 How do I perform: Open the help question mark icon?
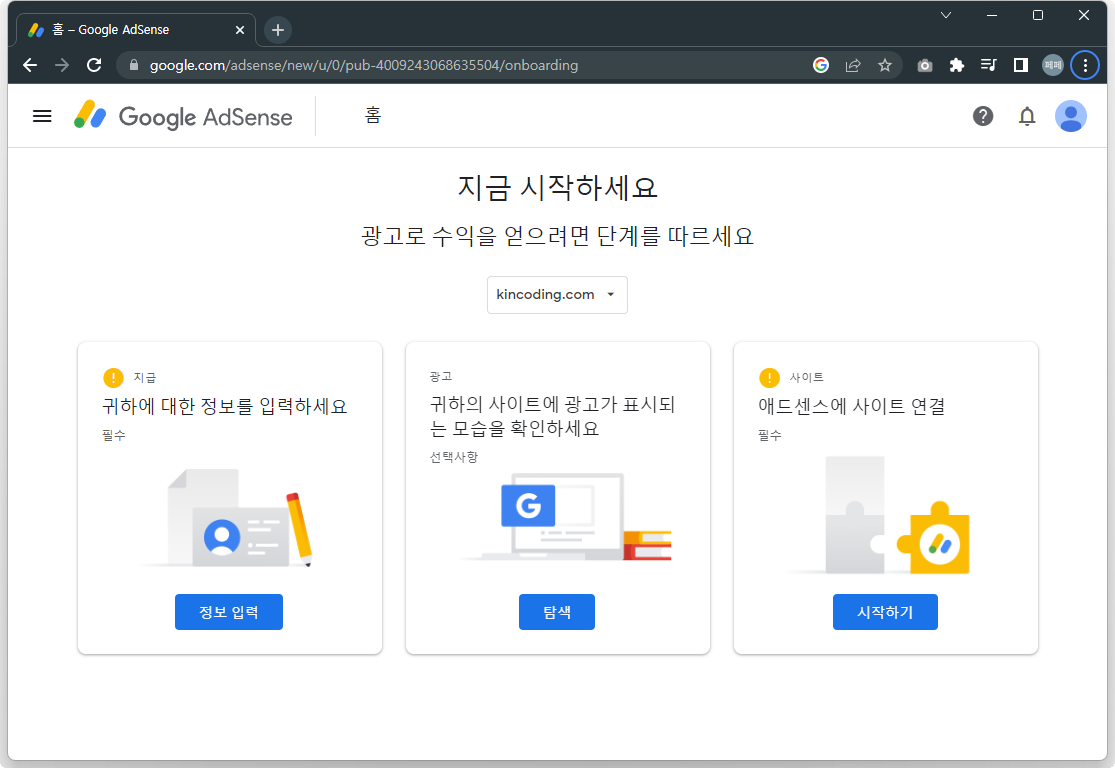coord(983,116)
